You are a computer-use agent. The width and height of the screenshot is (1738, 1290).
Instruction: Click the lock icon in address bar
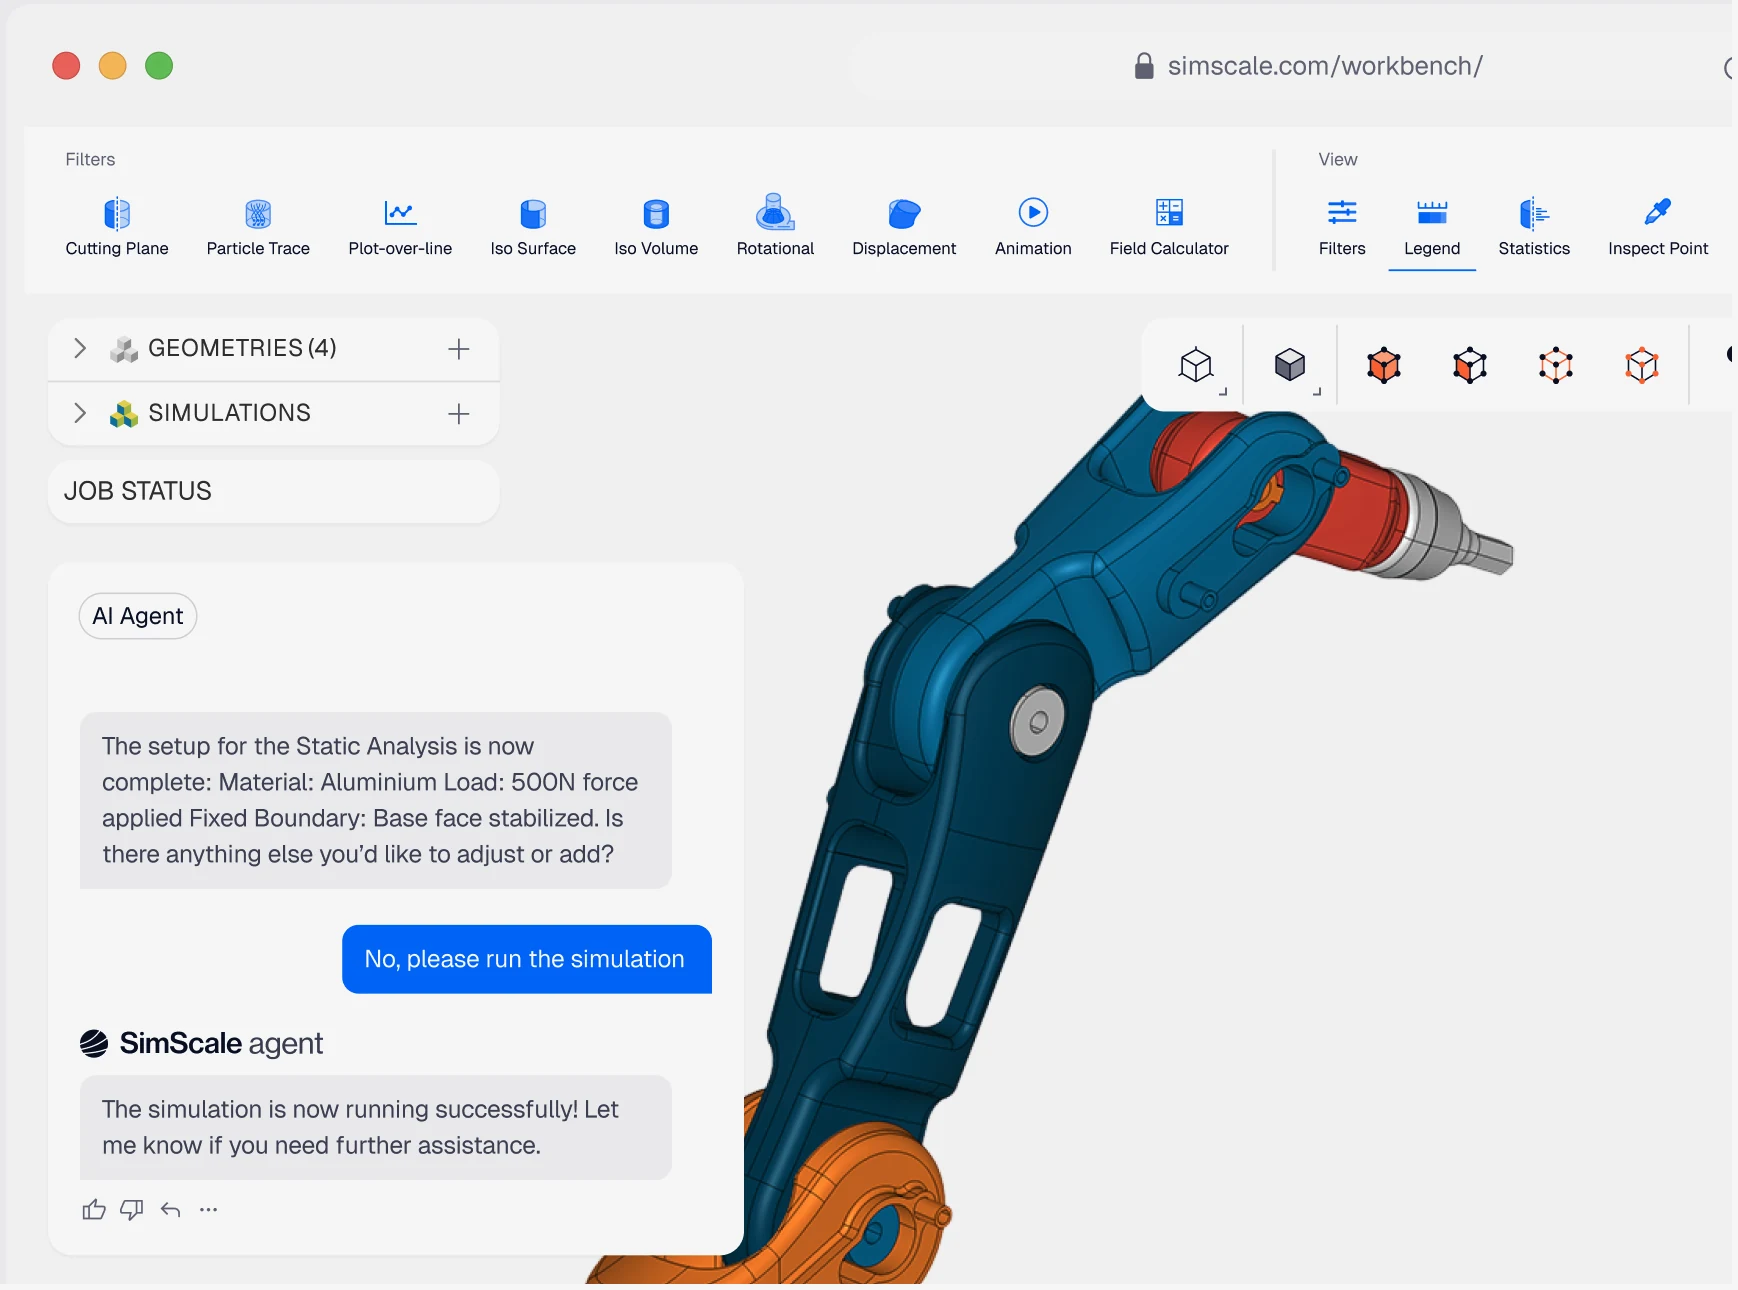(x=1144, y=66)
